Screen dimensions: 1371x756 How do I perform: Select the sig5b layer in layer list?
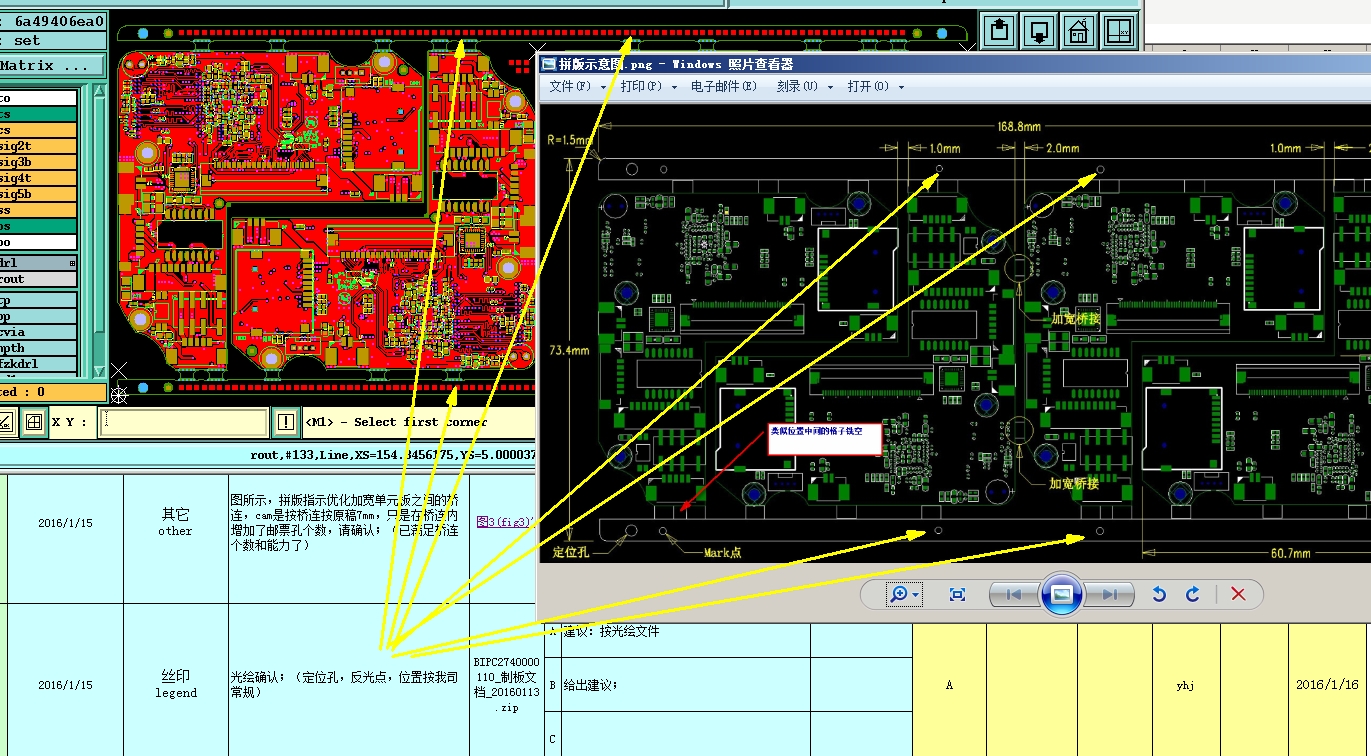pos(38,194)
